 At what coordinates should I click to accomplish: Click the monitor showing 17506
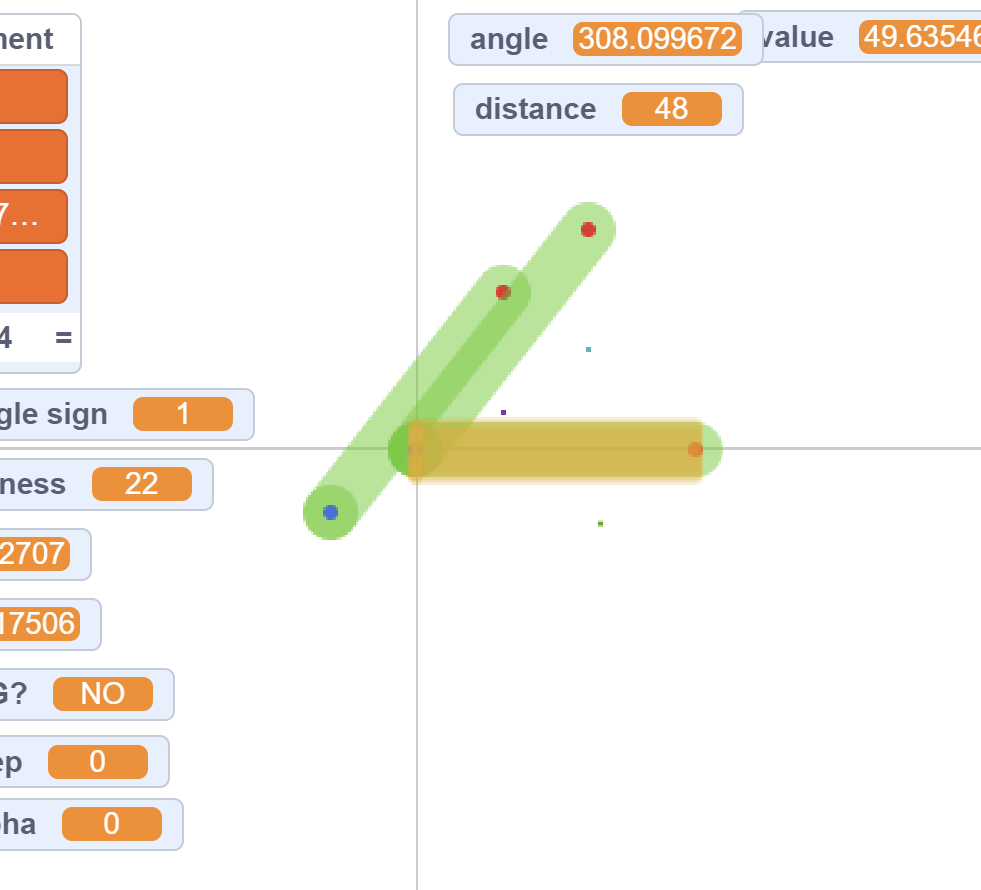[x=49, y=624]
